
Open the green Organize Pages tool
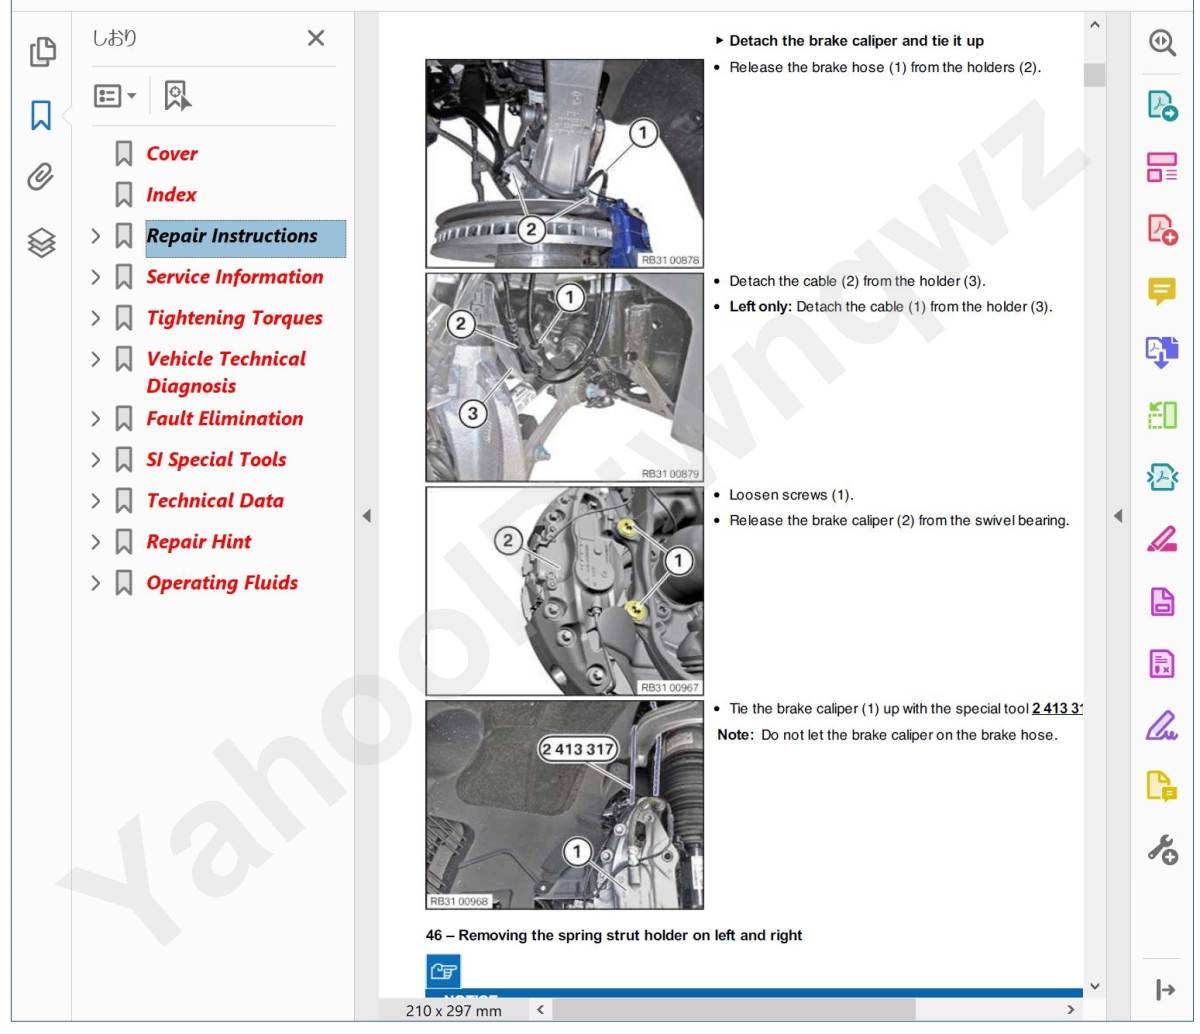click(x=1162, y=415)
